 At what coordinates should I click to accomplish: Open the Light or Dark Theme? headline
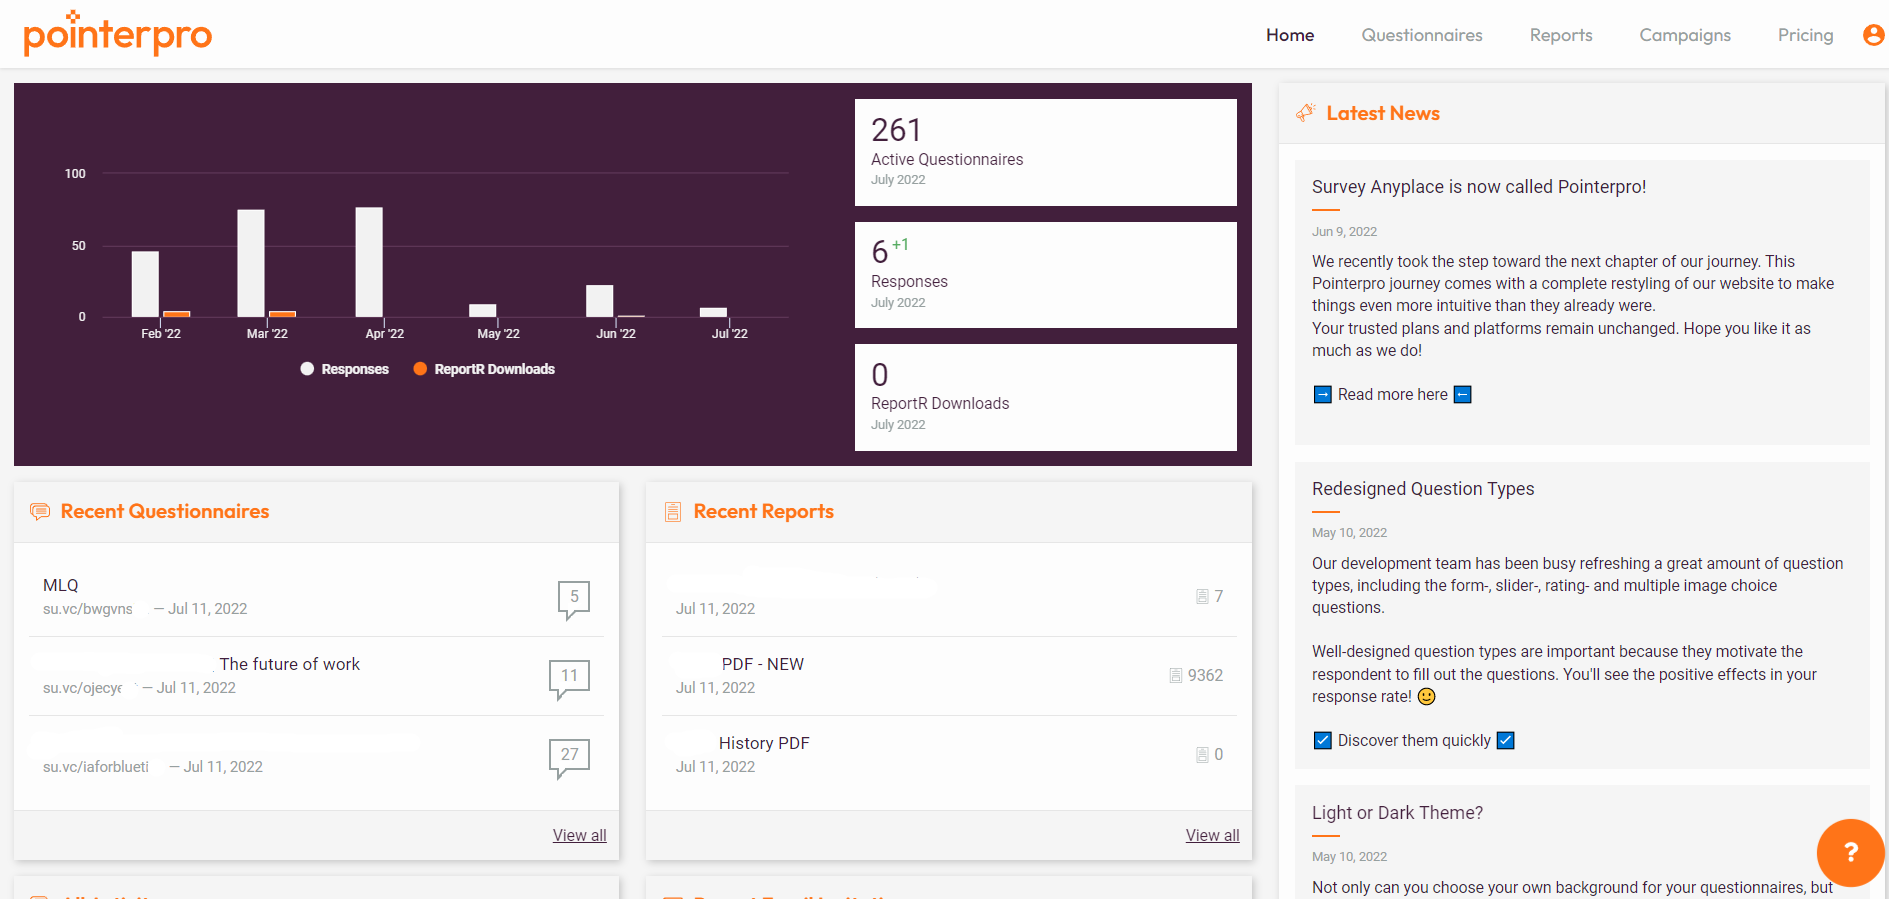point(1397,813)
